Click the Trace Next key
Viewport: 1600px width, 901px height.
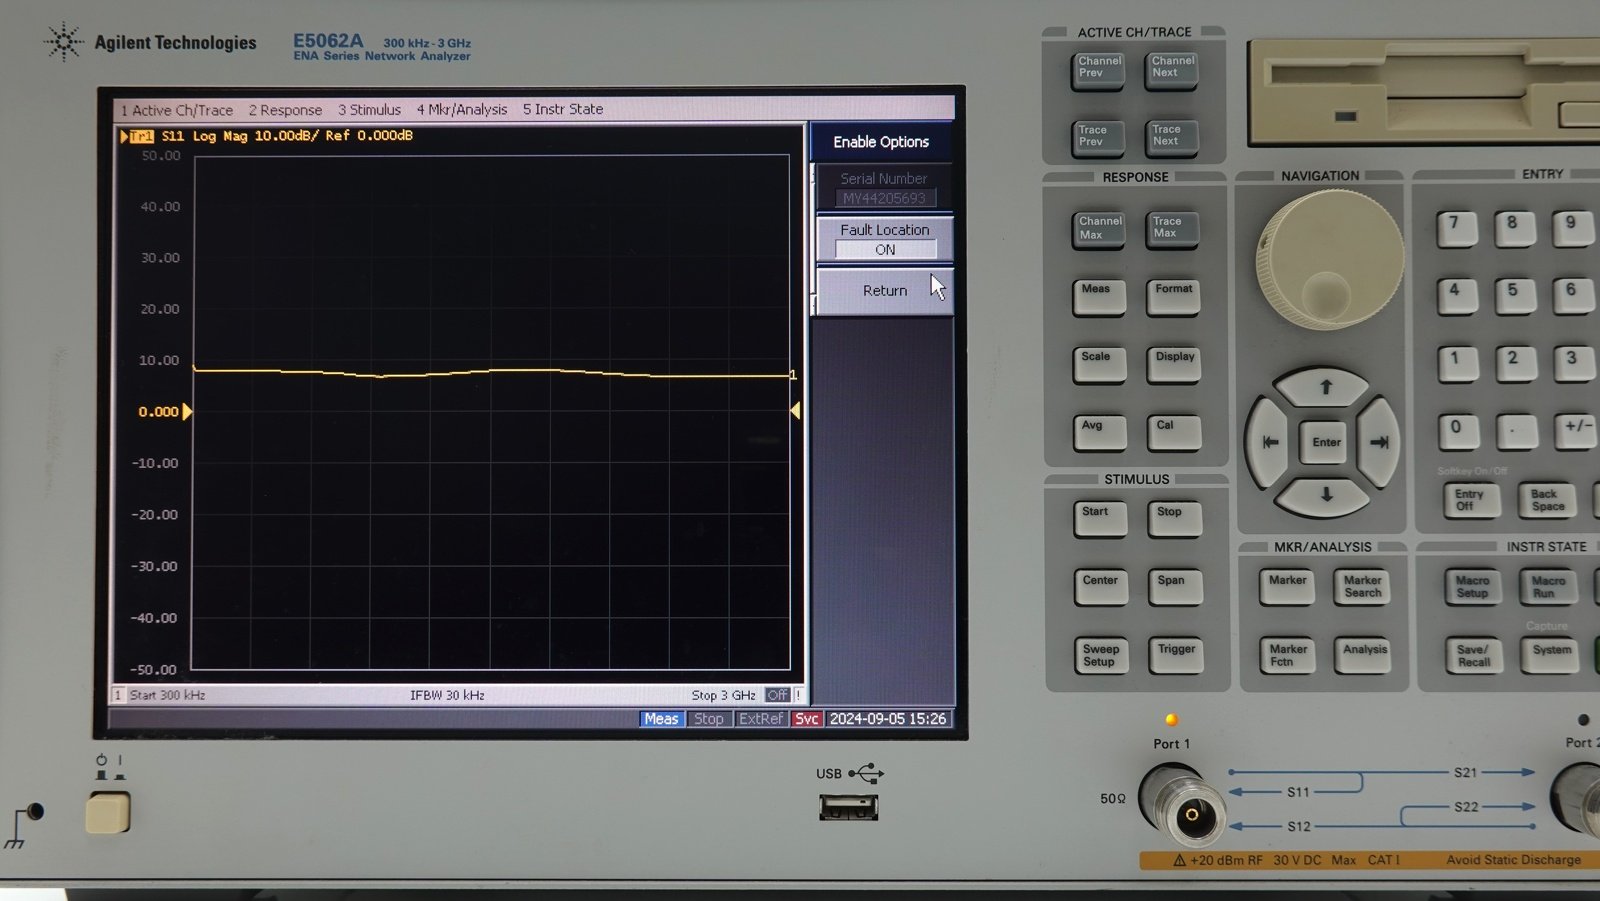(x=1172, y=138)
